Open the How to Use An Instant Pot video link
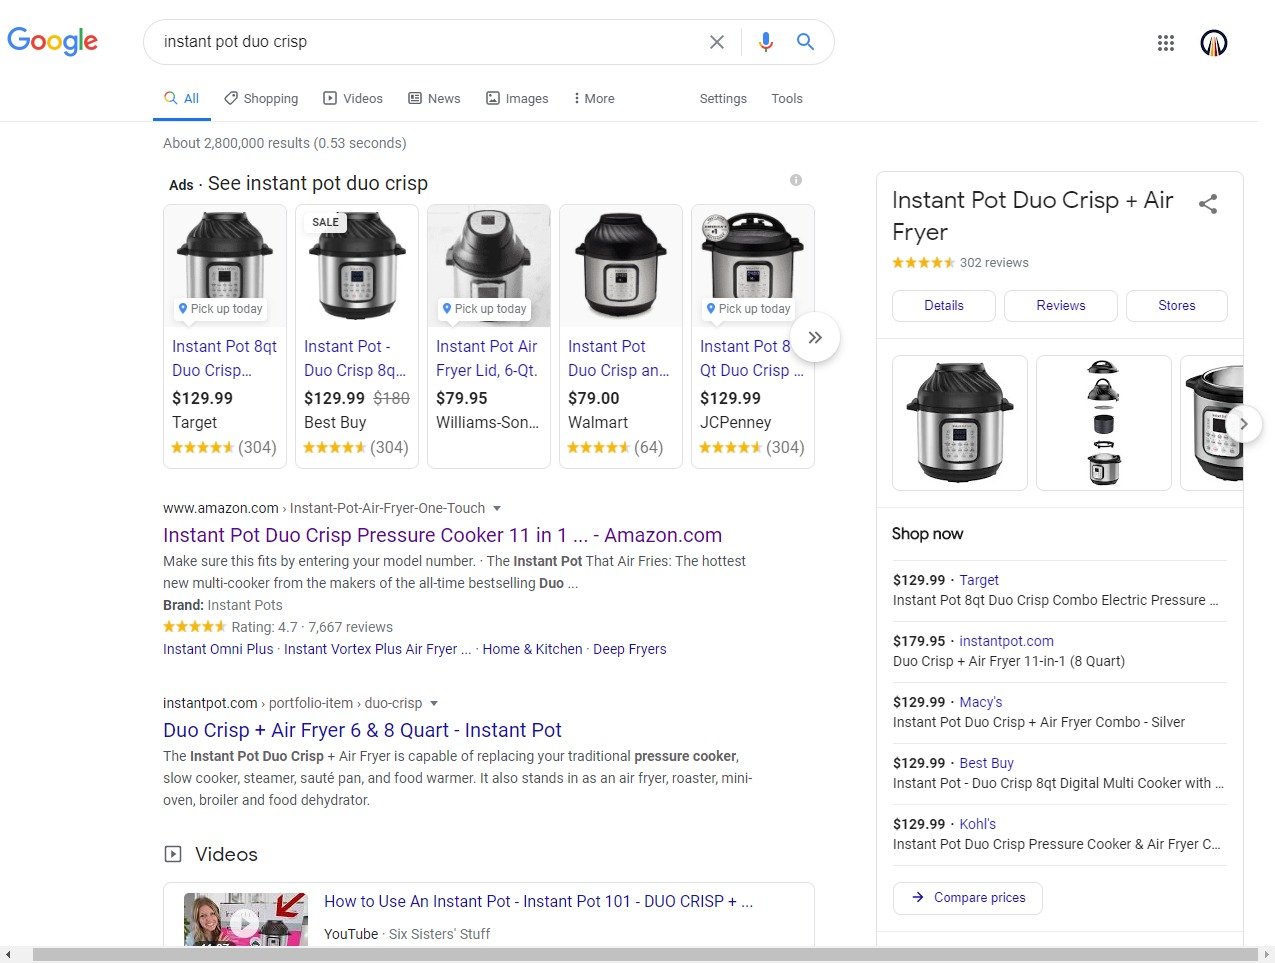Viewport: 1275px width, 963px height. (x=538, y=901)
